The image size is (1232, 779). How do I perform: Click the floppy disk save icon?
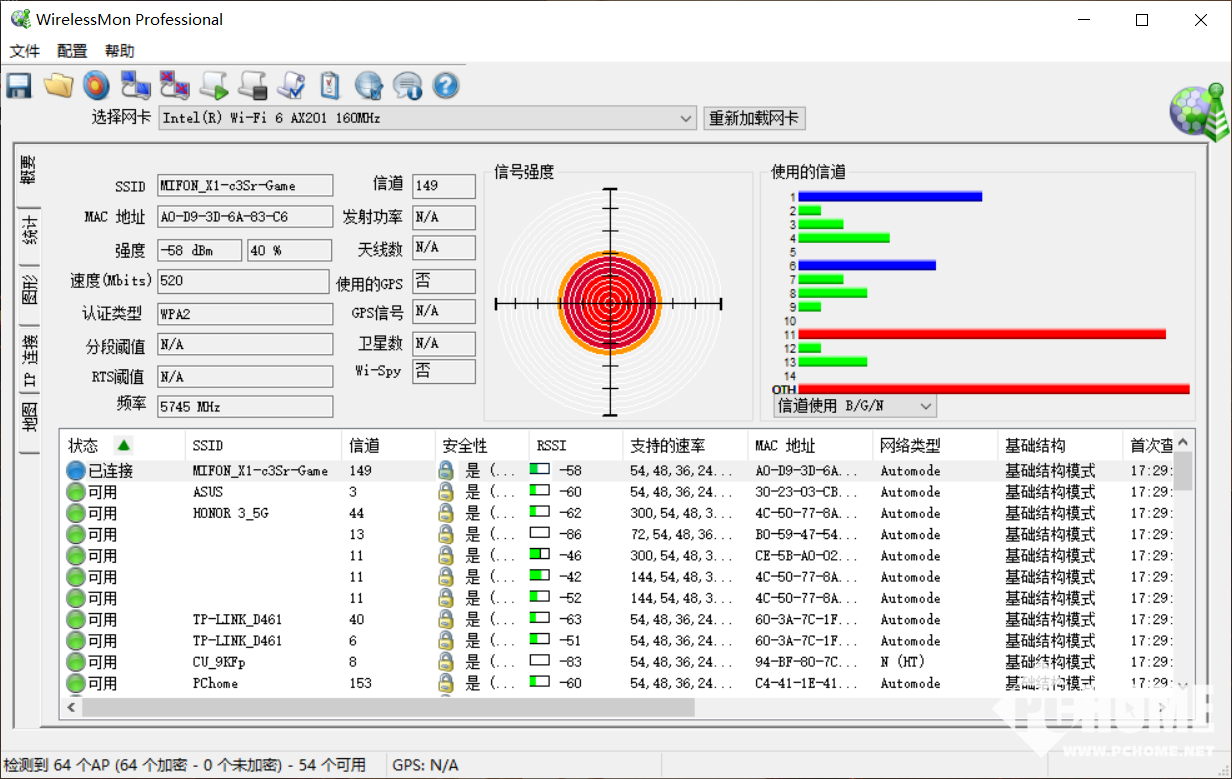[19, 86]
